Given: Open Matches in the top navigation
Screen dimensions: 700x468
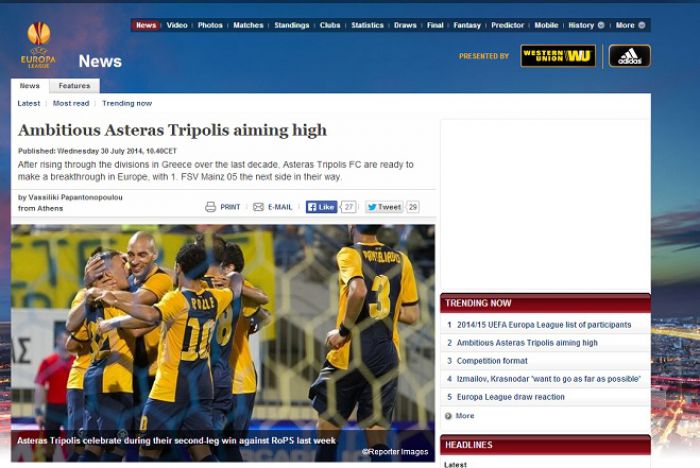Looking at the screenshot, I should (248, 25).
